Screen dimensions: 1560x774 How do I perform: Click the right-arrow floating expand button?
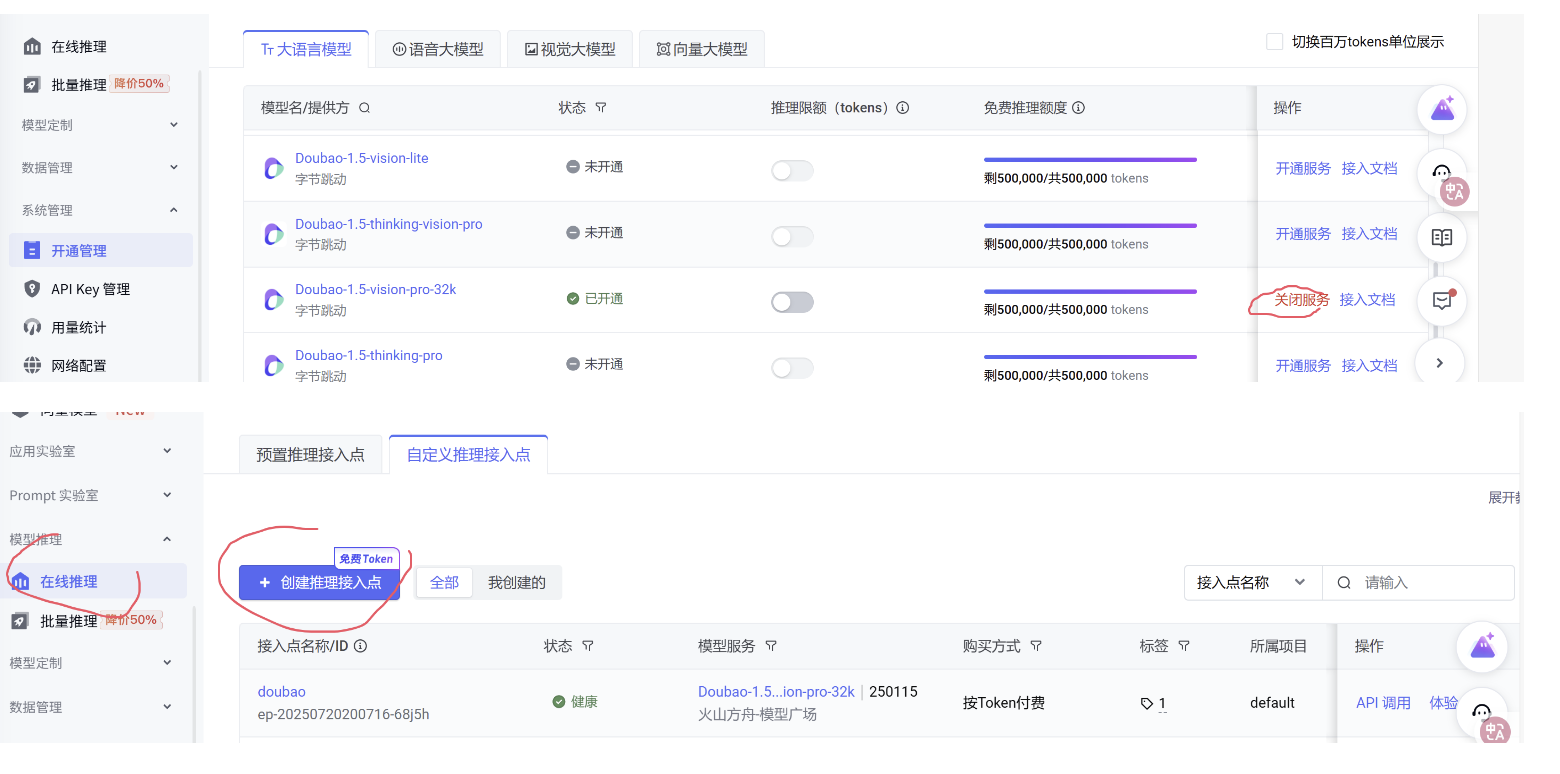click(1441, 363)
